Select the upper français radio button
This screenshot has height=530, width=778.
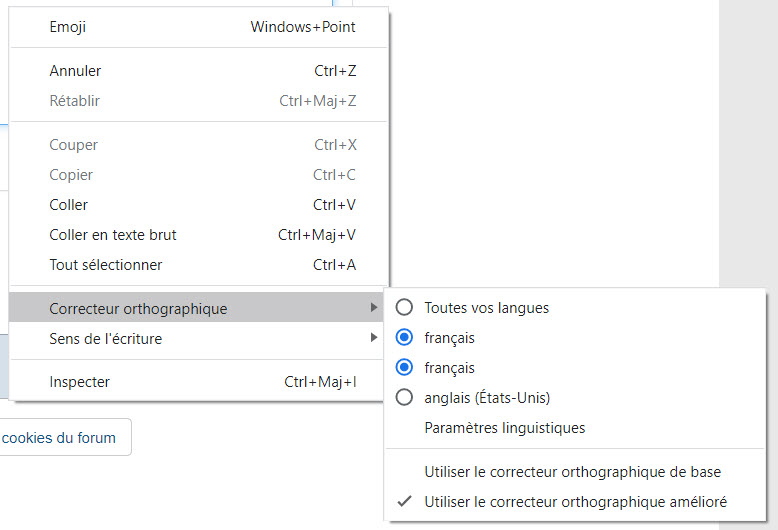tap(405, 338)
